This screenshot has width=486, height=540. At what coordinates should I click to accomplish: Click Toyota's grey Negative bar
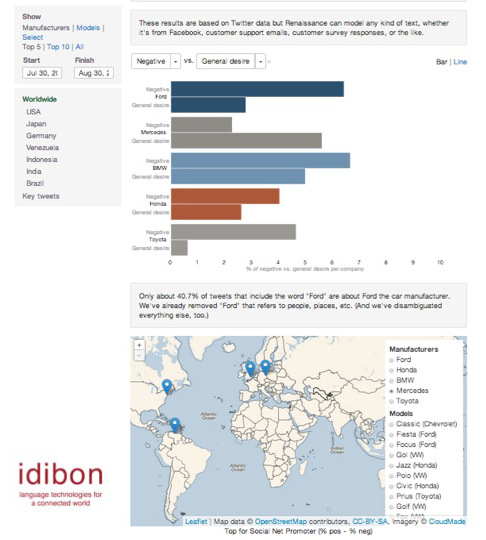[234, 232]
